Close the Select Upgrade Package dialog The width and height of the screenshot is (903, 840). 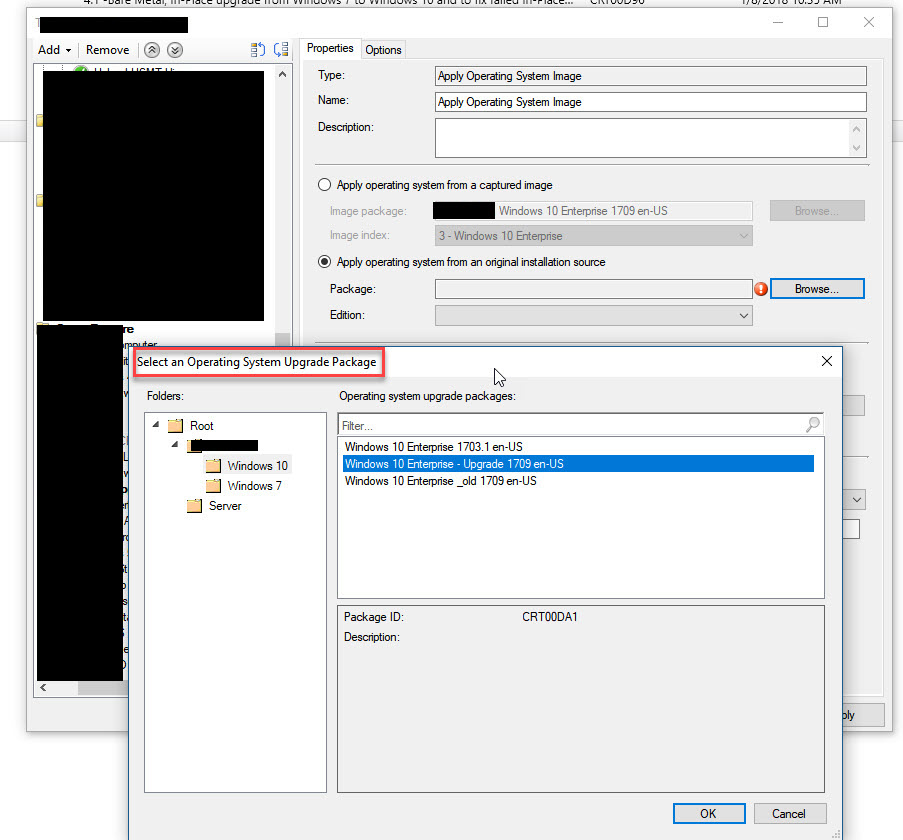[826, 361]
